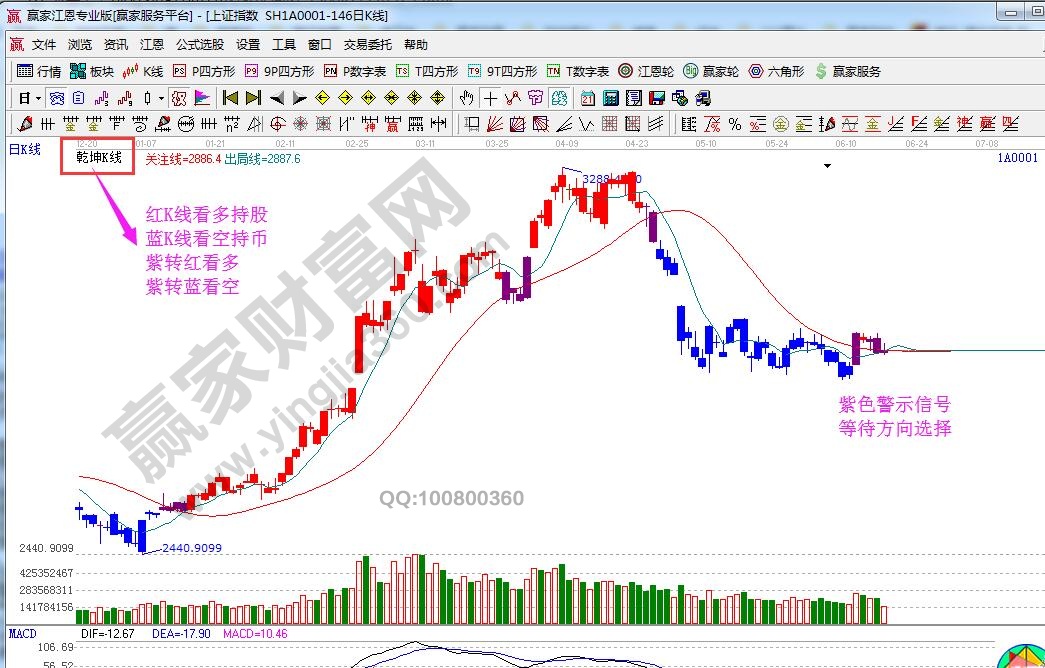The height and width of the screenshot is (668, 1045).
Task: Toggle the crosshair cursor tool
Action: pos(490,98)
